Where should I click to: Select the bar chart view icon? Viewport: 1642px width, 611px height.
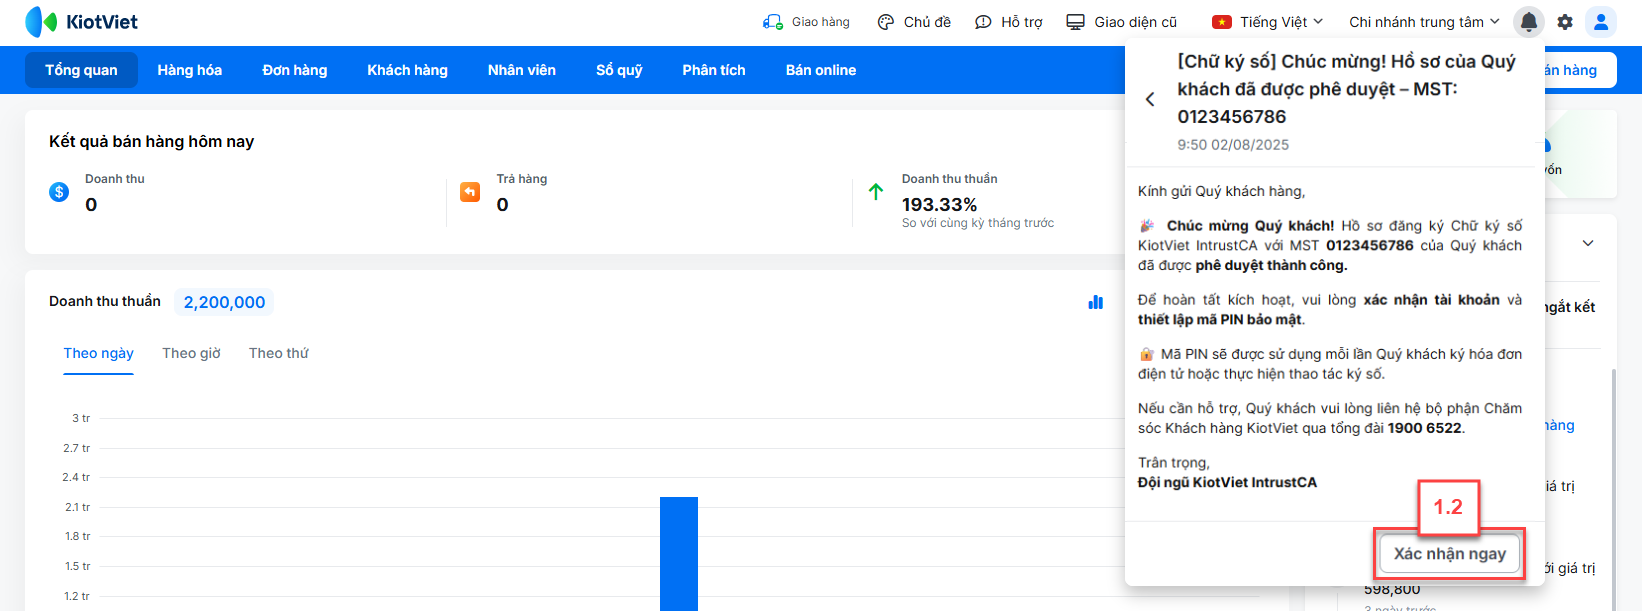(x=1096, y=302)
